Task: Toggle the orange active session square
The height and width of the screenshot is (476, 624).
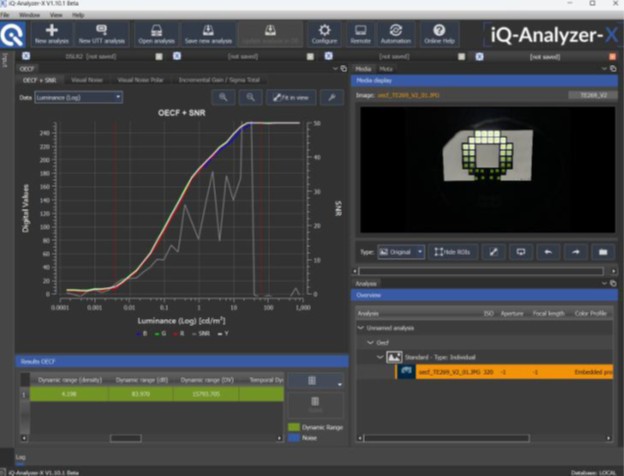Action: coord(612,57)
